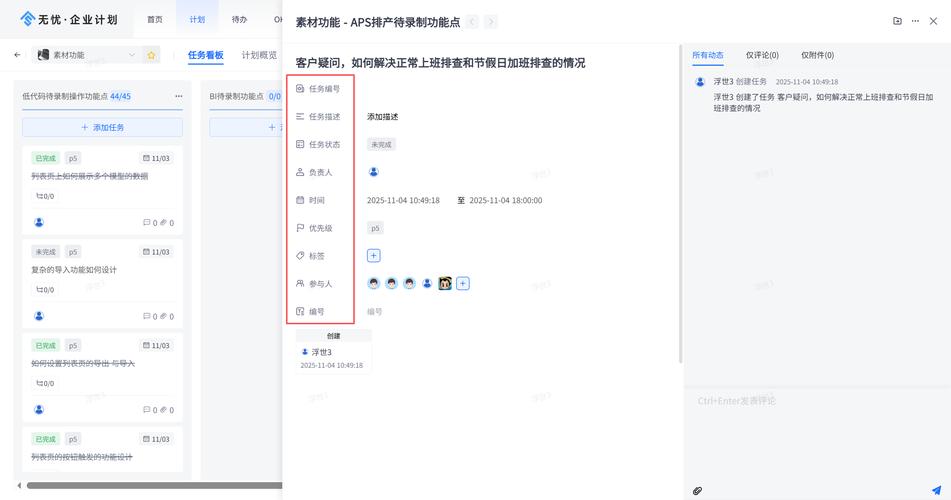
Task: Add a tag with the 标签 plus button
Action: coord(374,256)
